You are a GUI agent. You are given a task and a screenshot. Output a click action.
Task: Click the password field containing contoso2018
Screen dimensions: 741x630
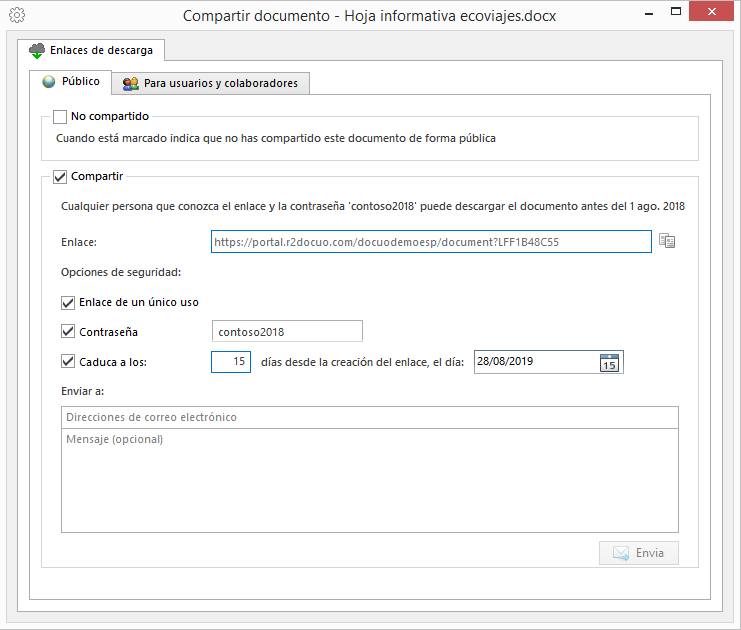(x=287, y=331)
